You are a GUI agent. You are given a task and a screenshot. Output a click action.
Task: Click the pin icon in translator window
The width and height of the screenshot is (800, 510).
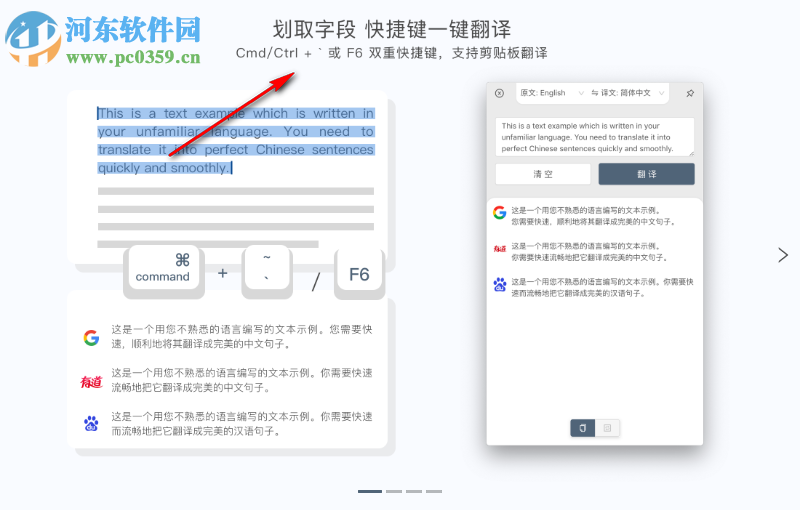(690, 93)
